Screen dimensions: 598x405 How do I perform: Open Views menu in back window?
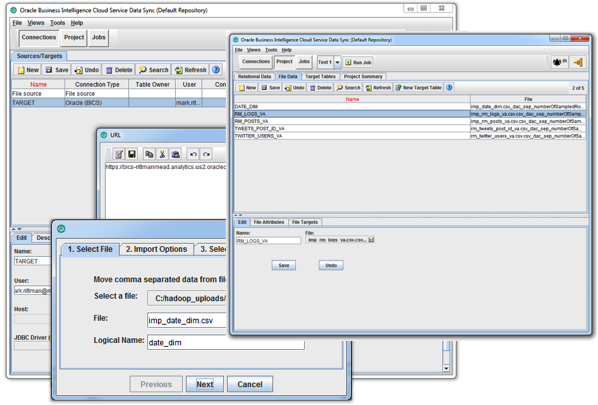coord(36,23)
